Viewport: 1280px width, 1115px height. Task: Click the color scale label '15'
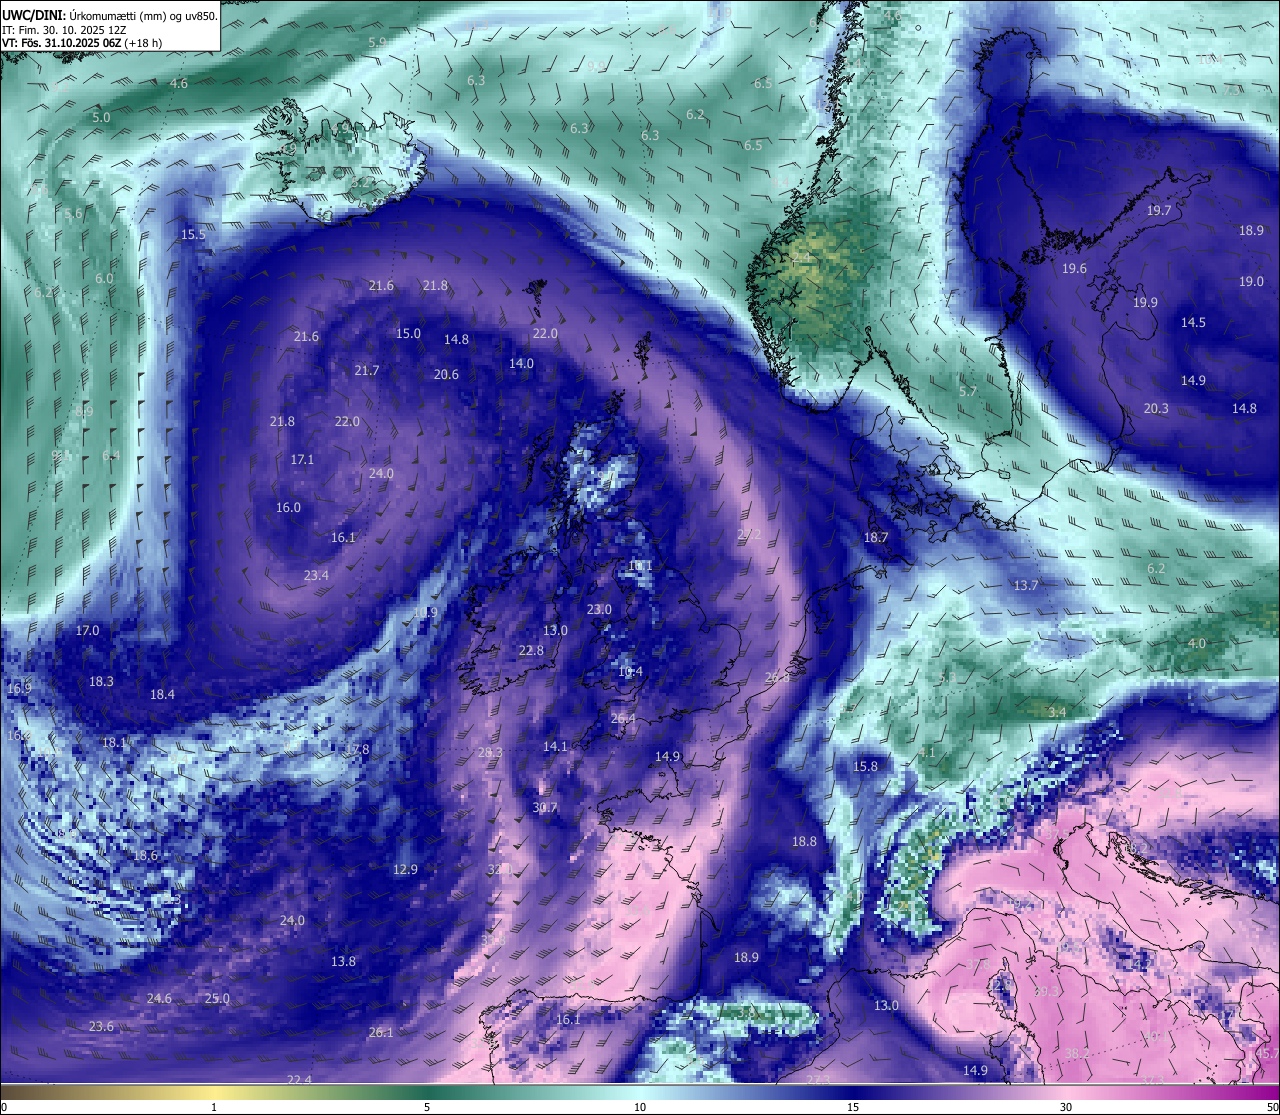click(853, 1107)
